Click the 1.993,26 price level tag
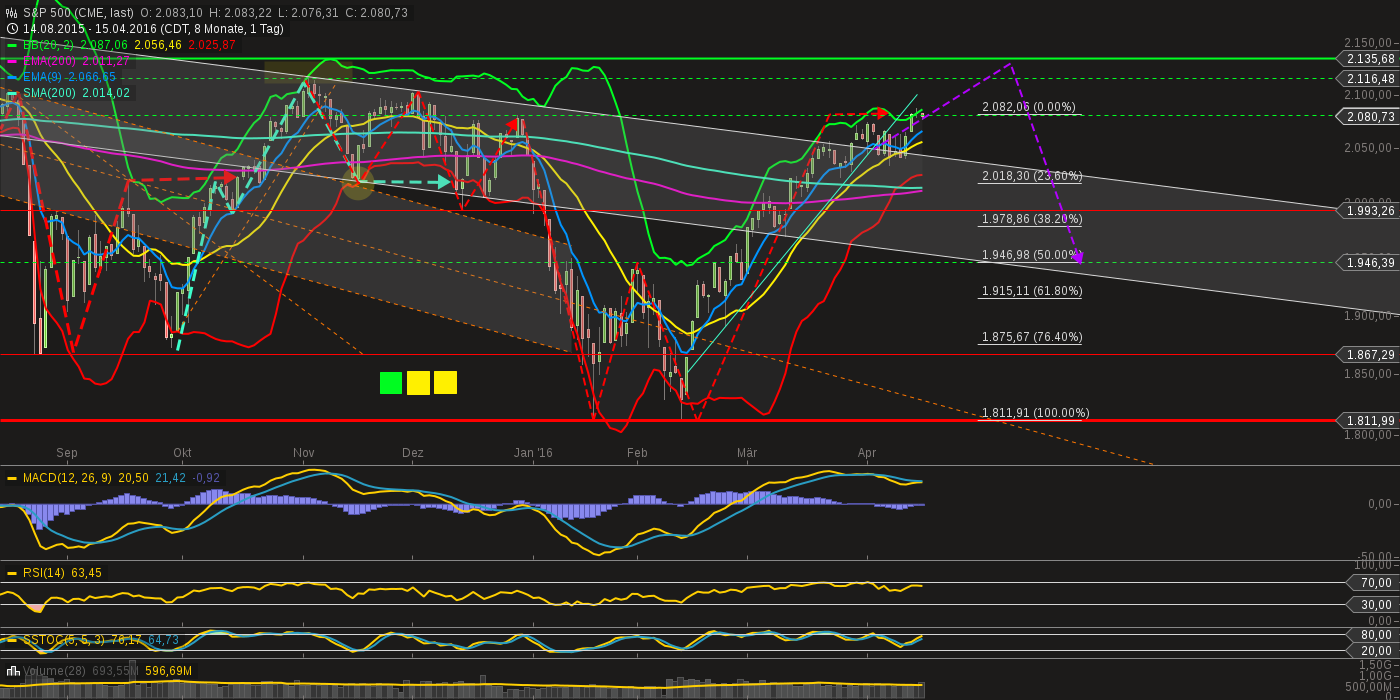Viewport: 1400px width, 700px height. pos(1370,211)
